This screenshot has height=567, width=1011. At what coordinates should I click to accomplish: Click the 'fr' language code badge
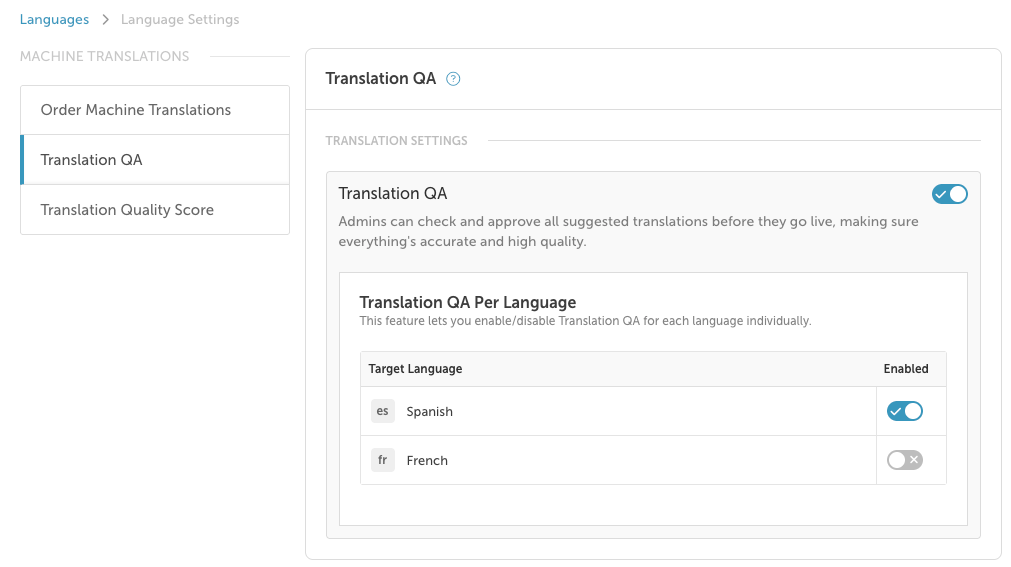click(382, 460)
